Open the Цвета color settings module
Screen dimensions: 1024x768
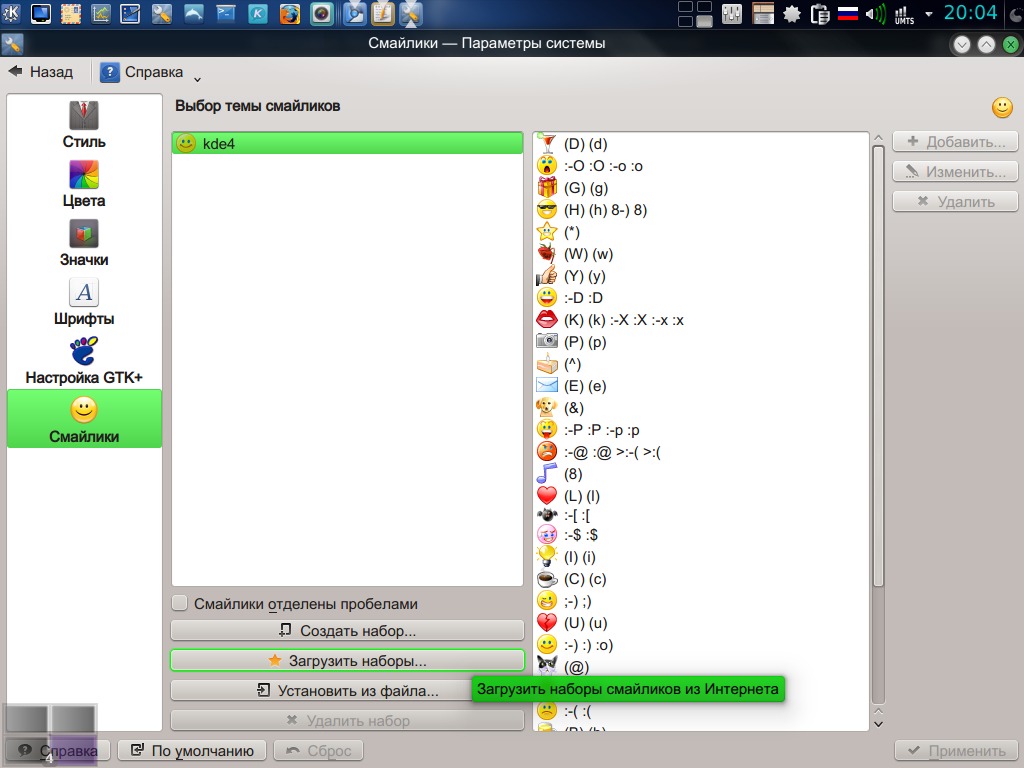coord(84,184)
